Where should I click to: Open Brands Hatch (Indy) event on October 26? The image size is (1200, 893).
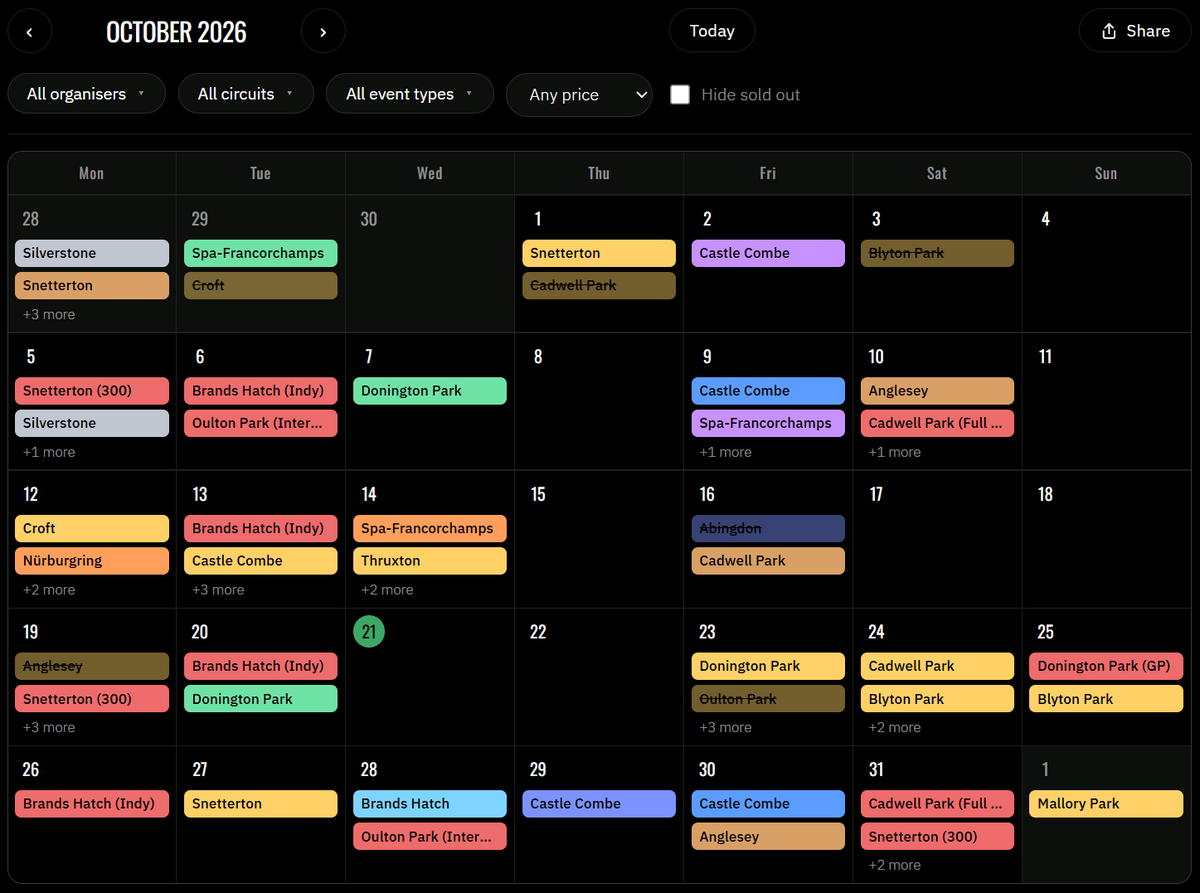(92, 804)
